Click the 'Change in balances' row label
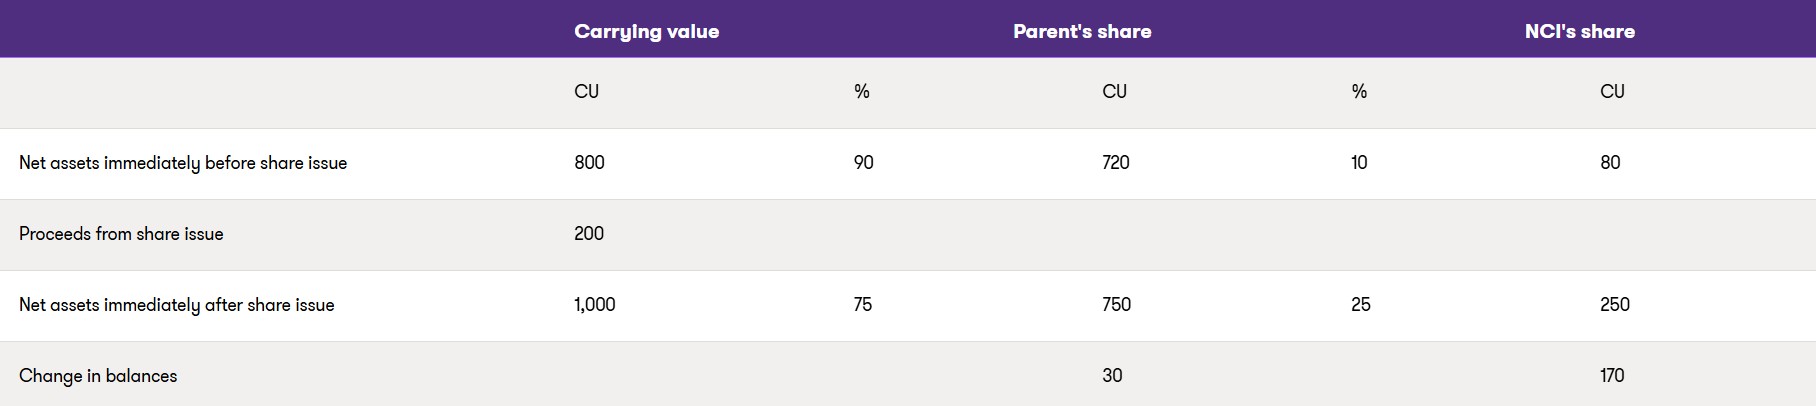This screenshot has width=1816, height=406. click(98, 376)
